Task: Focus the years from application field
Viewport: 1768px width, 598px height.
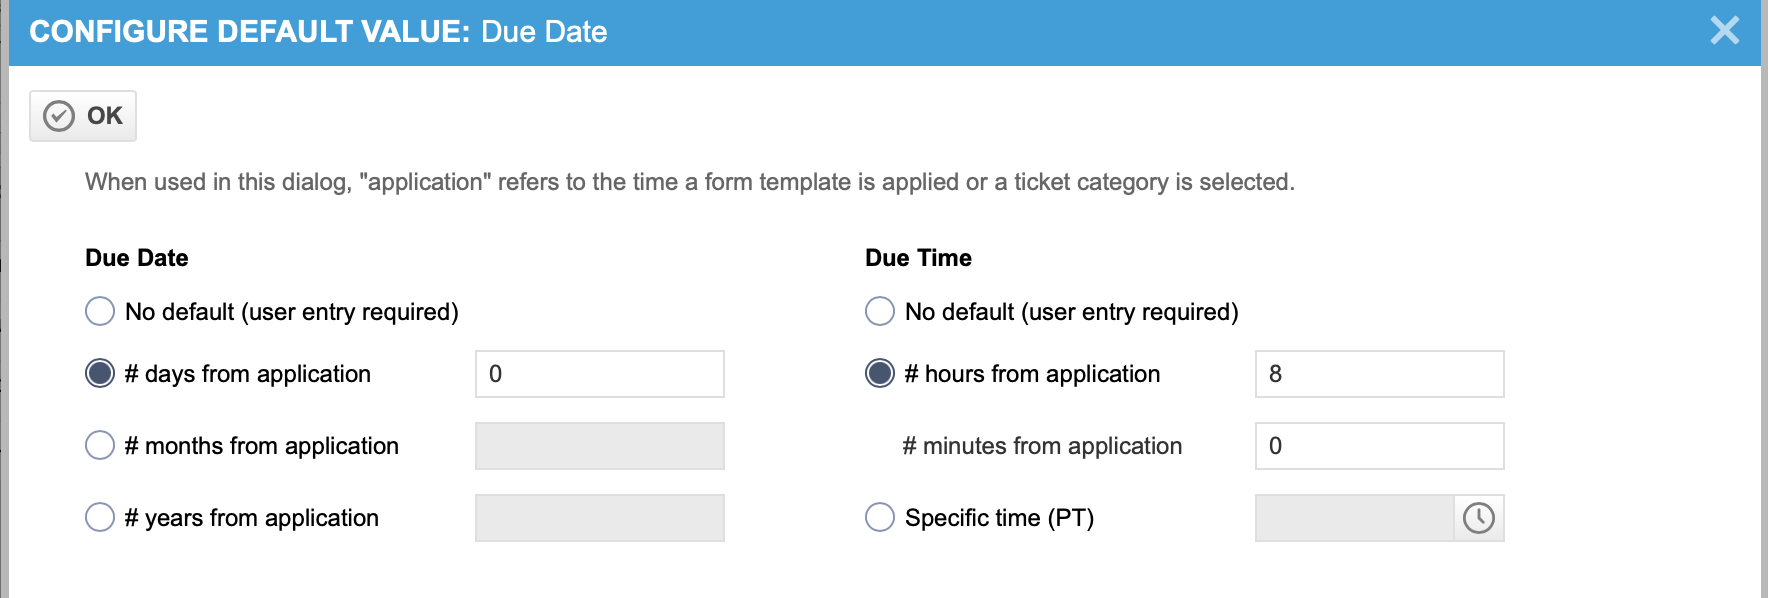Action: (600, 518)
